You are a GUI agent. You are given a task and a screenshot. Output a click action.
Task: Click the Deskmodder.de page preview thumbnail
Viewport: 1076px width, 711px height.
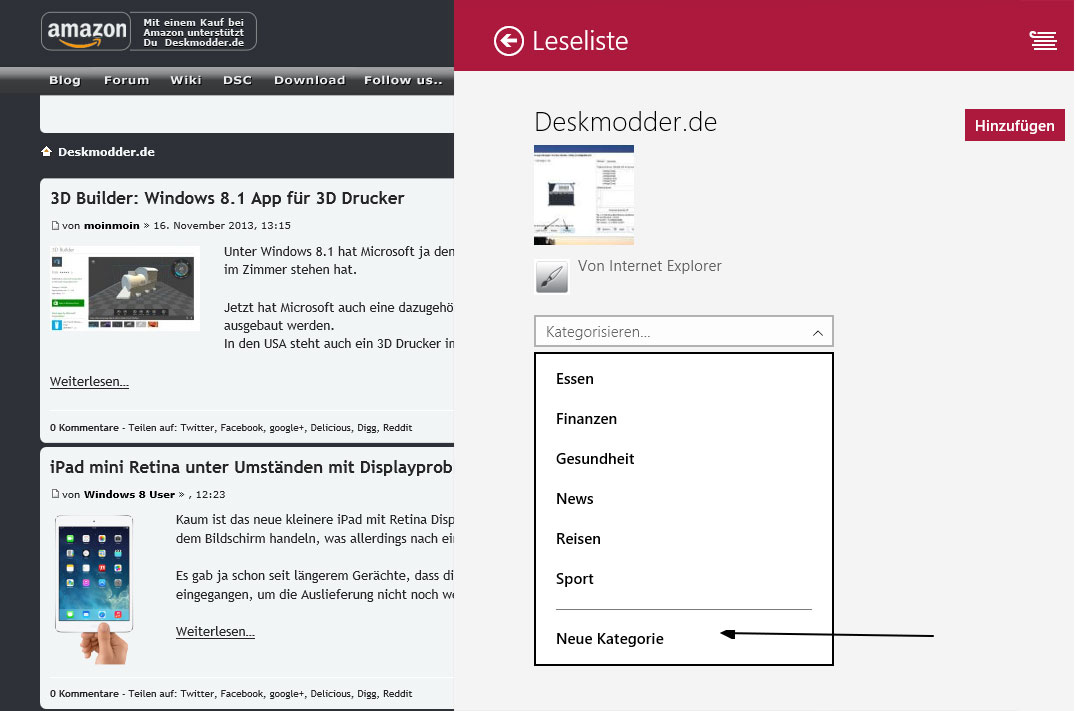pos(584,195)
